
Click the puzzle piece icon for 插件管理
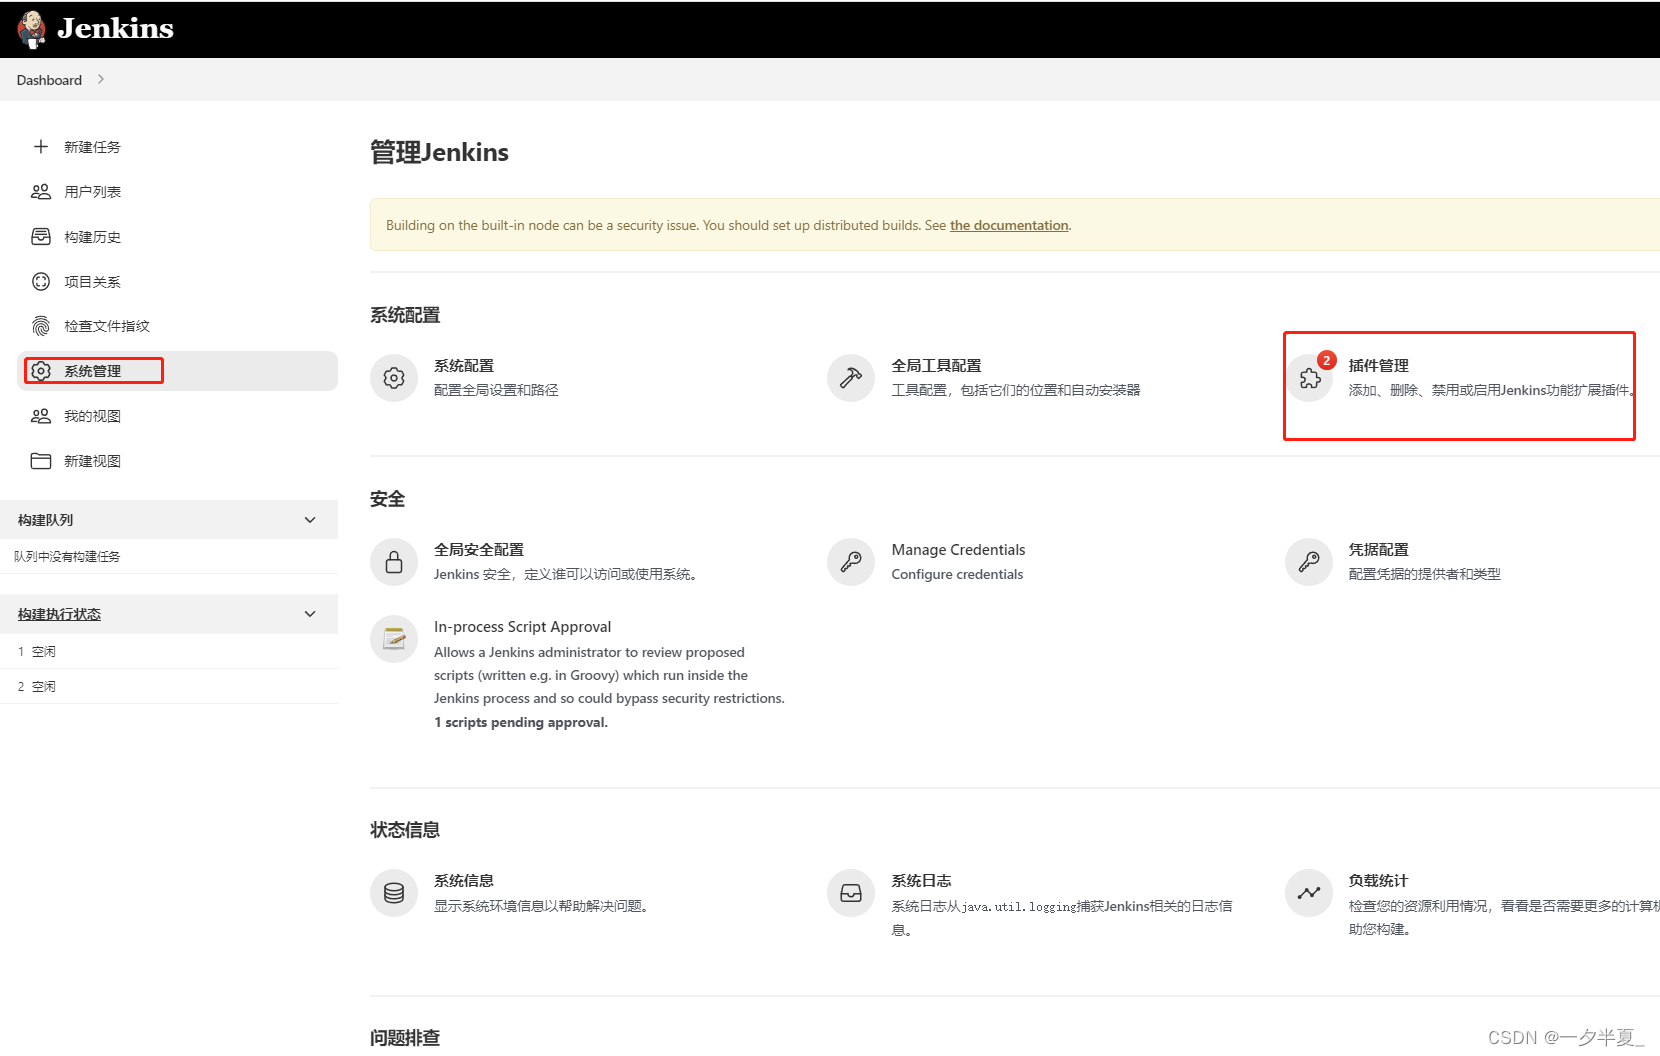tap(1309, 378)
